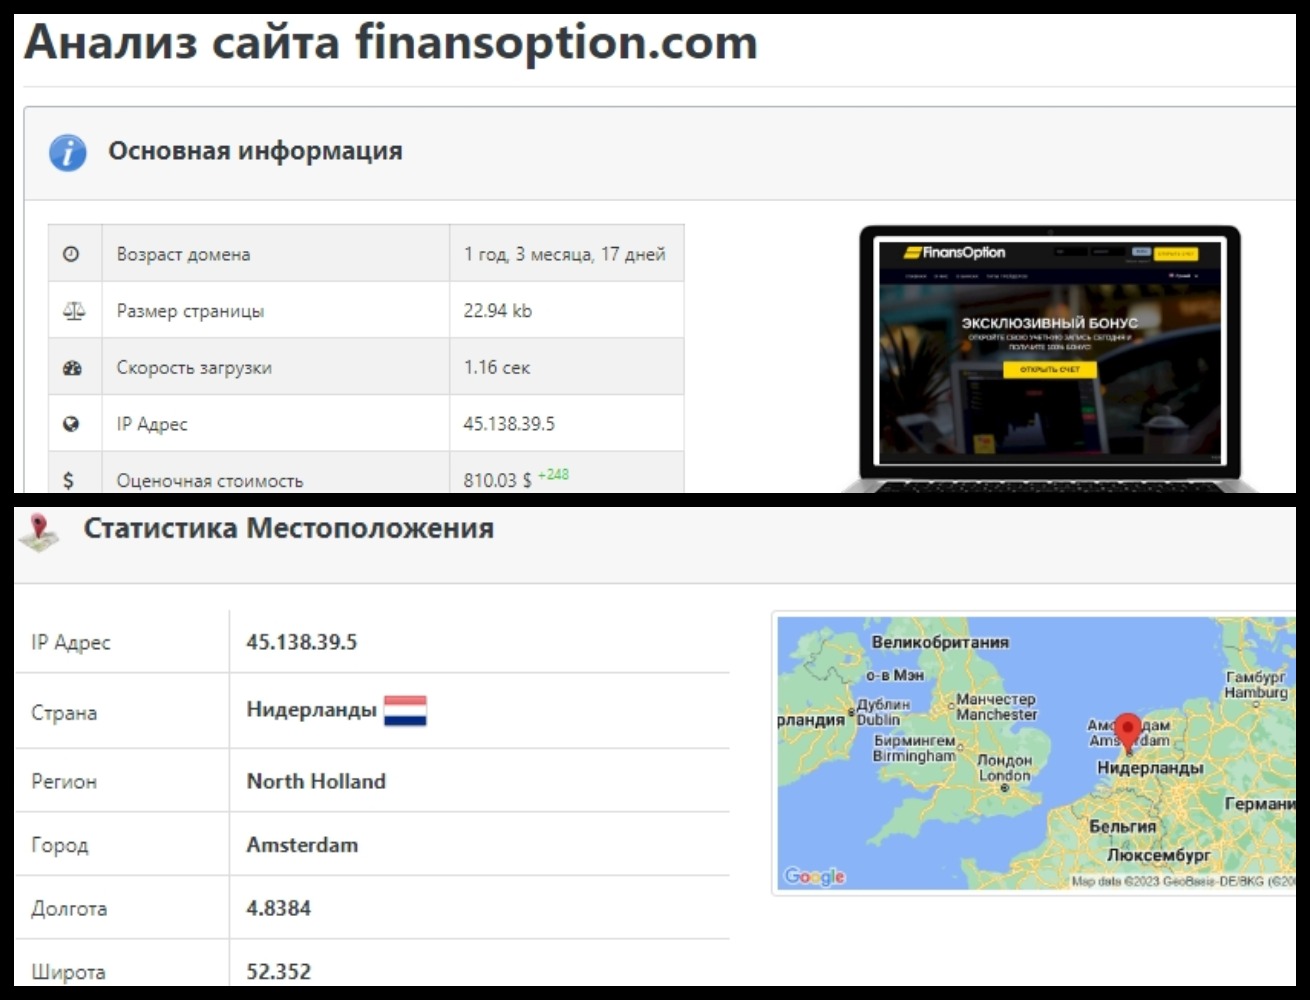Click the green +248 change indicator

pos(553,475)
